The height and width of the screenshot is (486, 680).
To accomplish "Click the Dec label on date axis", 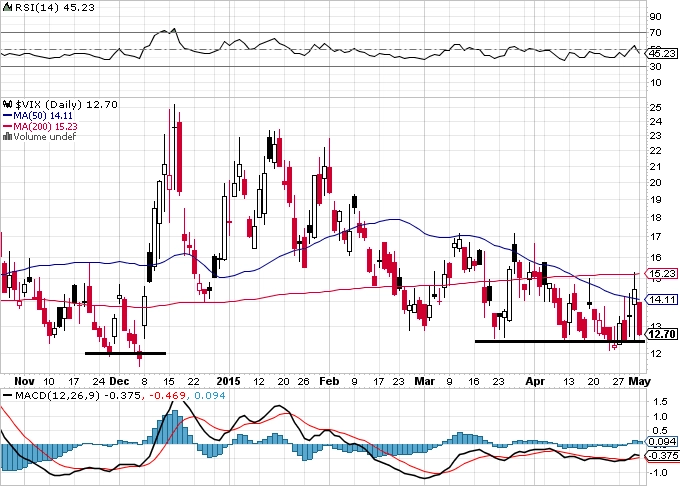I will click(119, 381).
